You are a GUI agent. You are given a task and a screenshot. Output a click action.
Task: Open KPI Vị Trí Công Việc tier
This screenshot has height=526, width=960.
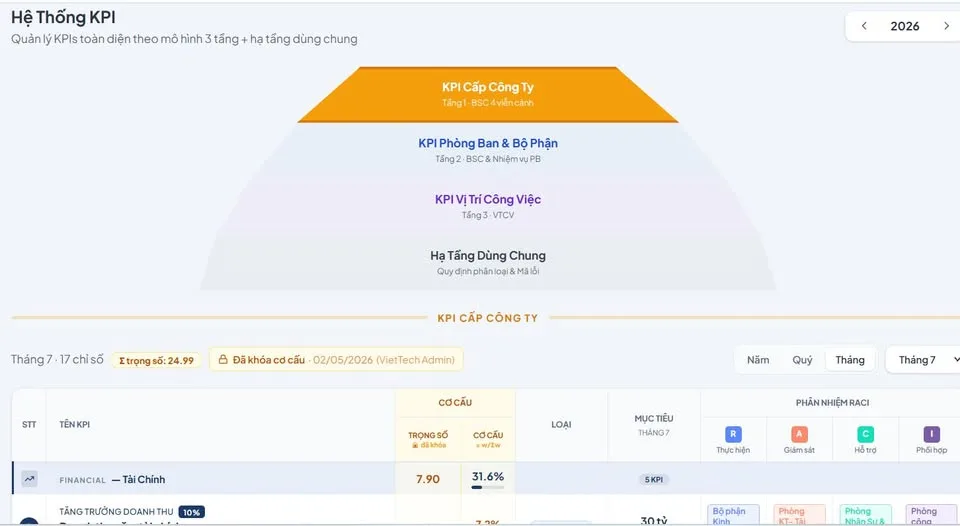coord(488,206)
